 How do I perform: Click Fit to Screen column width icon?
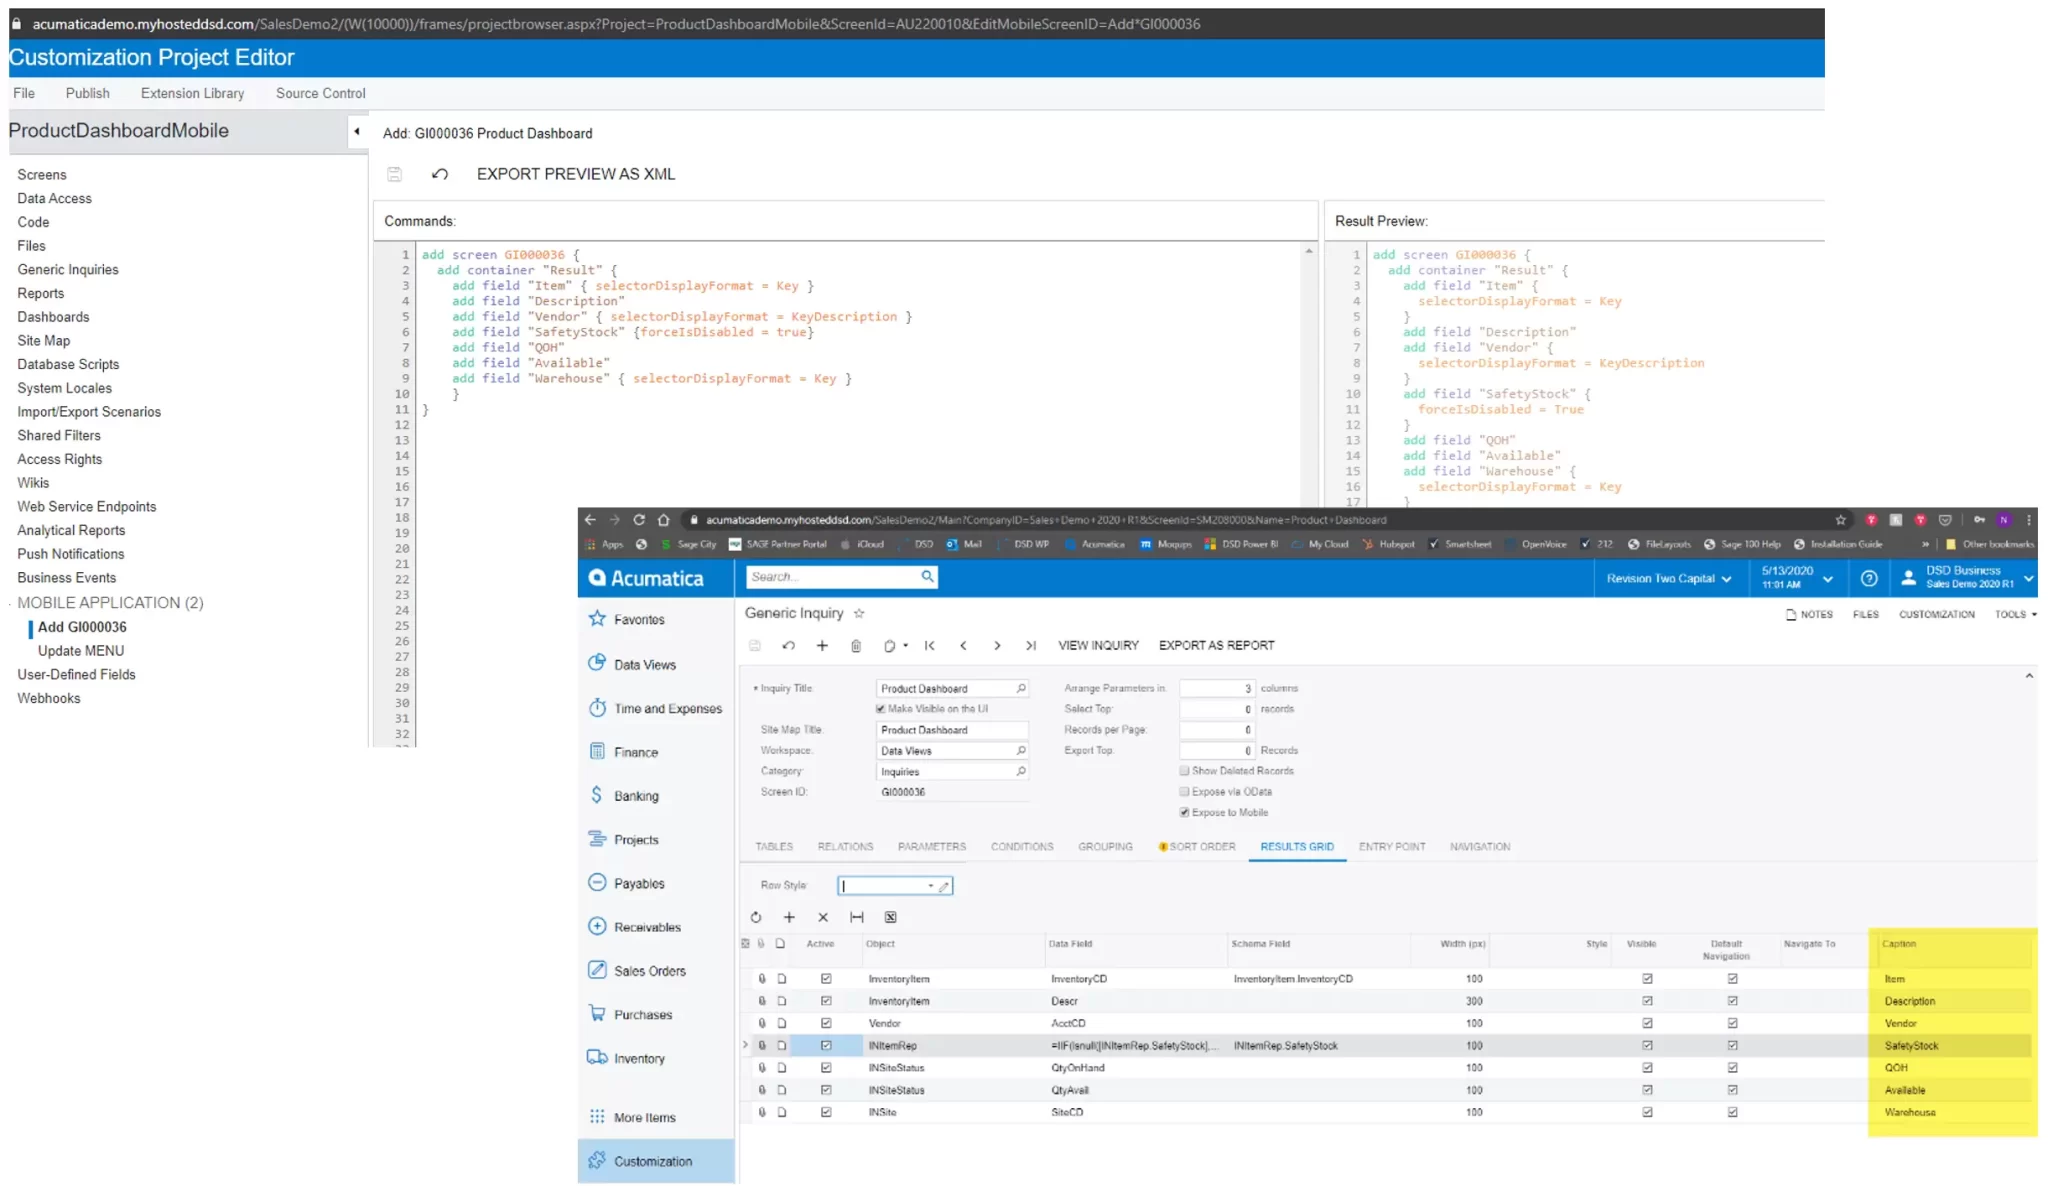(857, 918)
